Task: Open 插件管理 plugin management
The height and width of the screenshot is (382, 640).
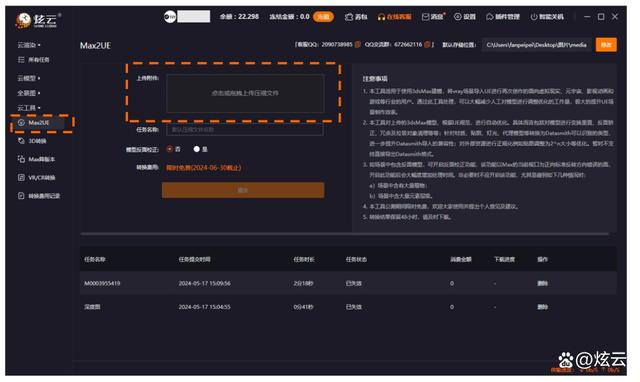Action: (x=503, y=17)
